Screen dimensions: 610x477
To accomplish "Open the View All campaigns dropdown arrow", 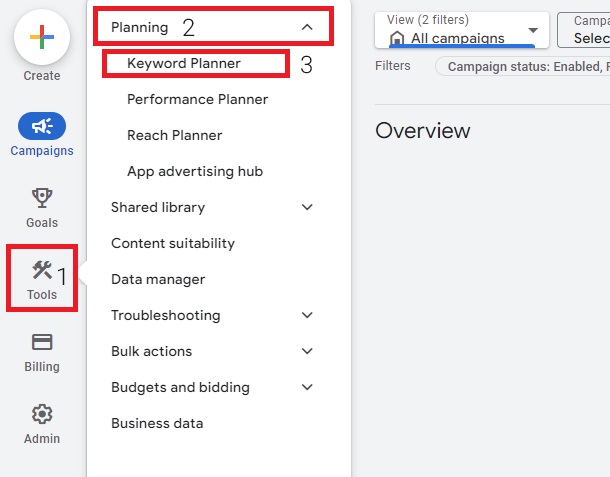I will [x=533, y=30].
